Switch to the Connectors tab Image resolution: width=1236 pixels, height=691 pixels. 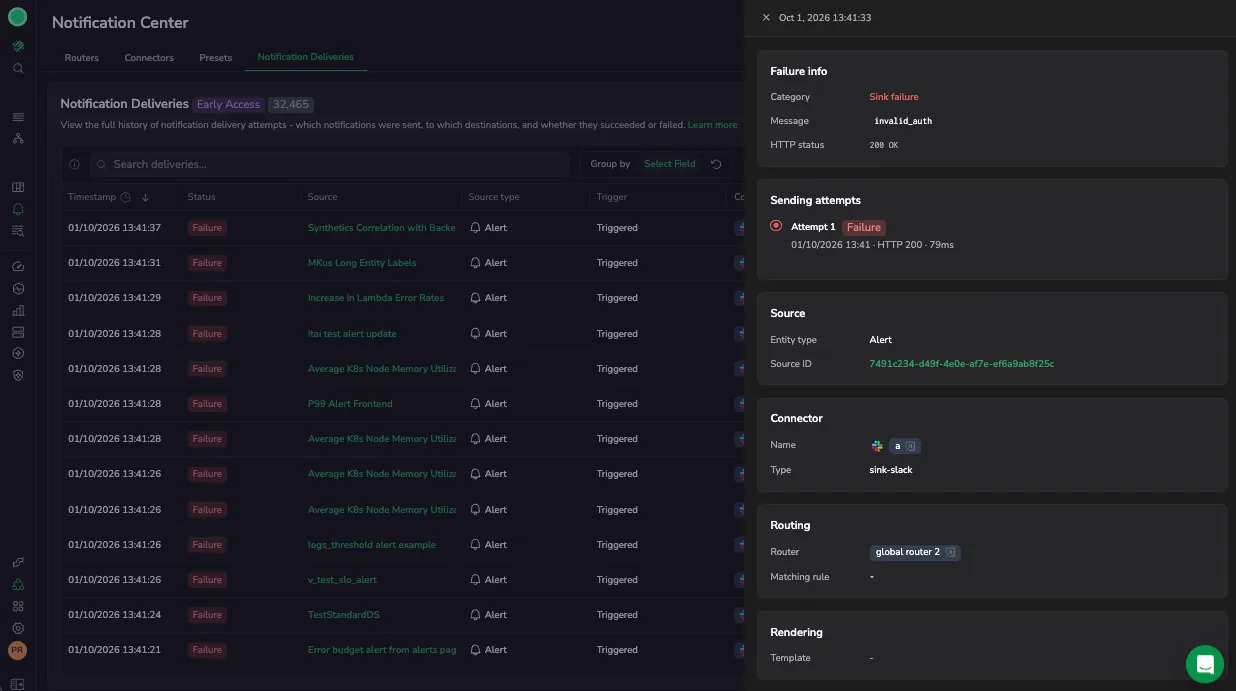(149, 58)
